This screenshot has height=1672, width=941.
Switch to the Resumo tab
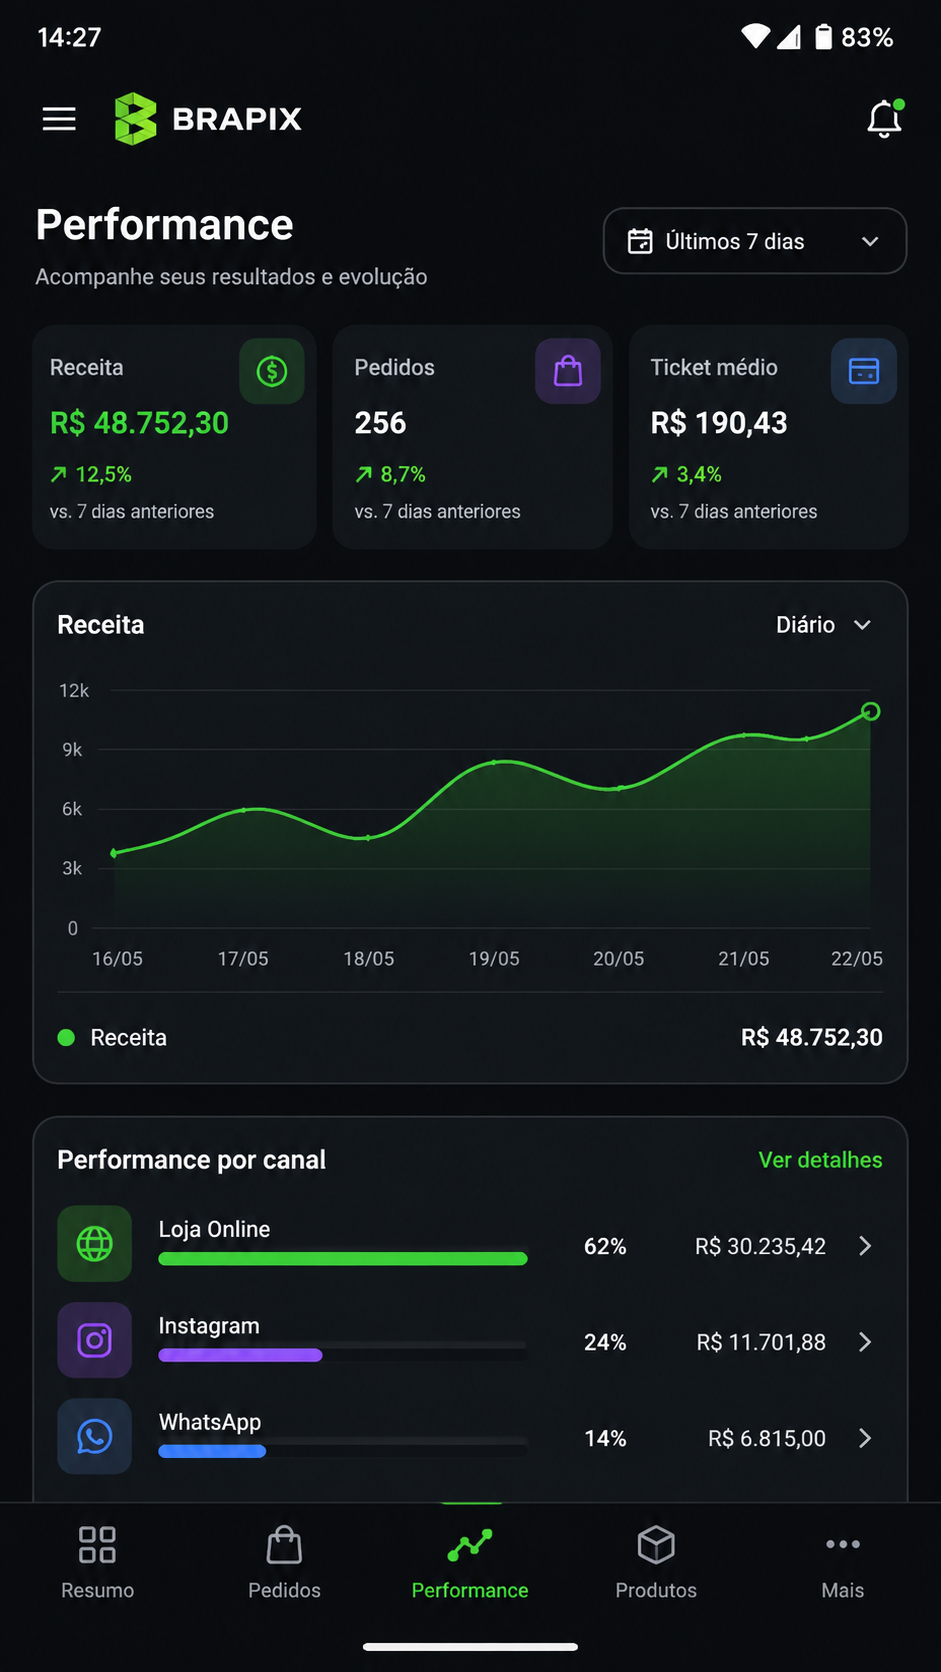pos(97,1562)
